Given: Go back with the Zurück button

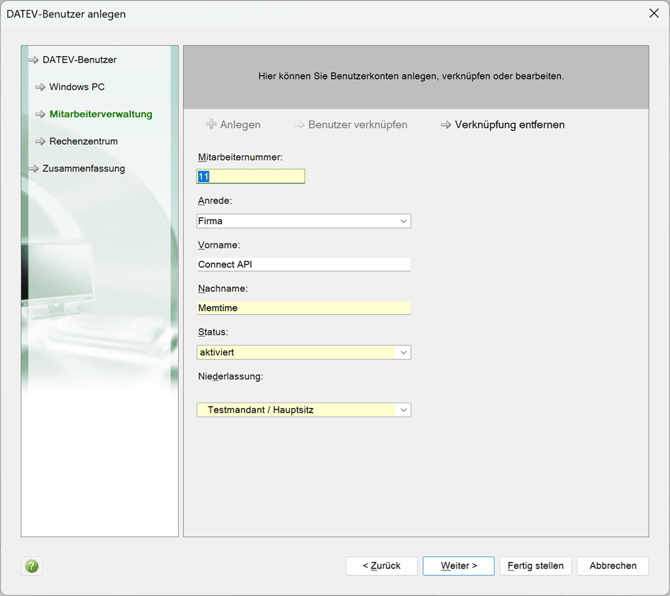Looking at the screenshot, I should 381,566.
